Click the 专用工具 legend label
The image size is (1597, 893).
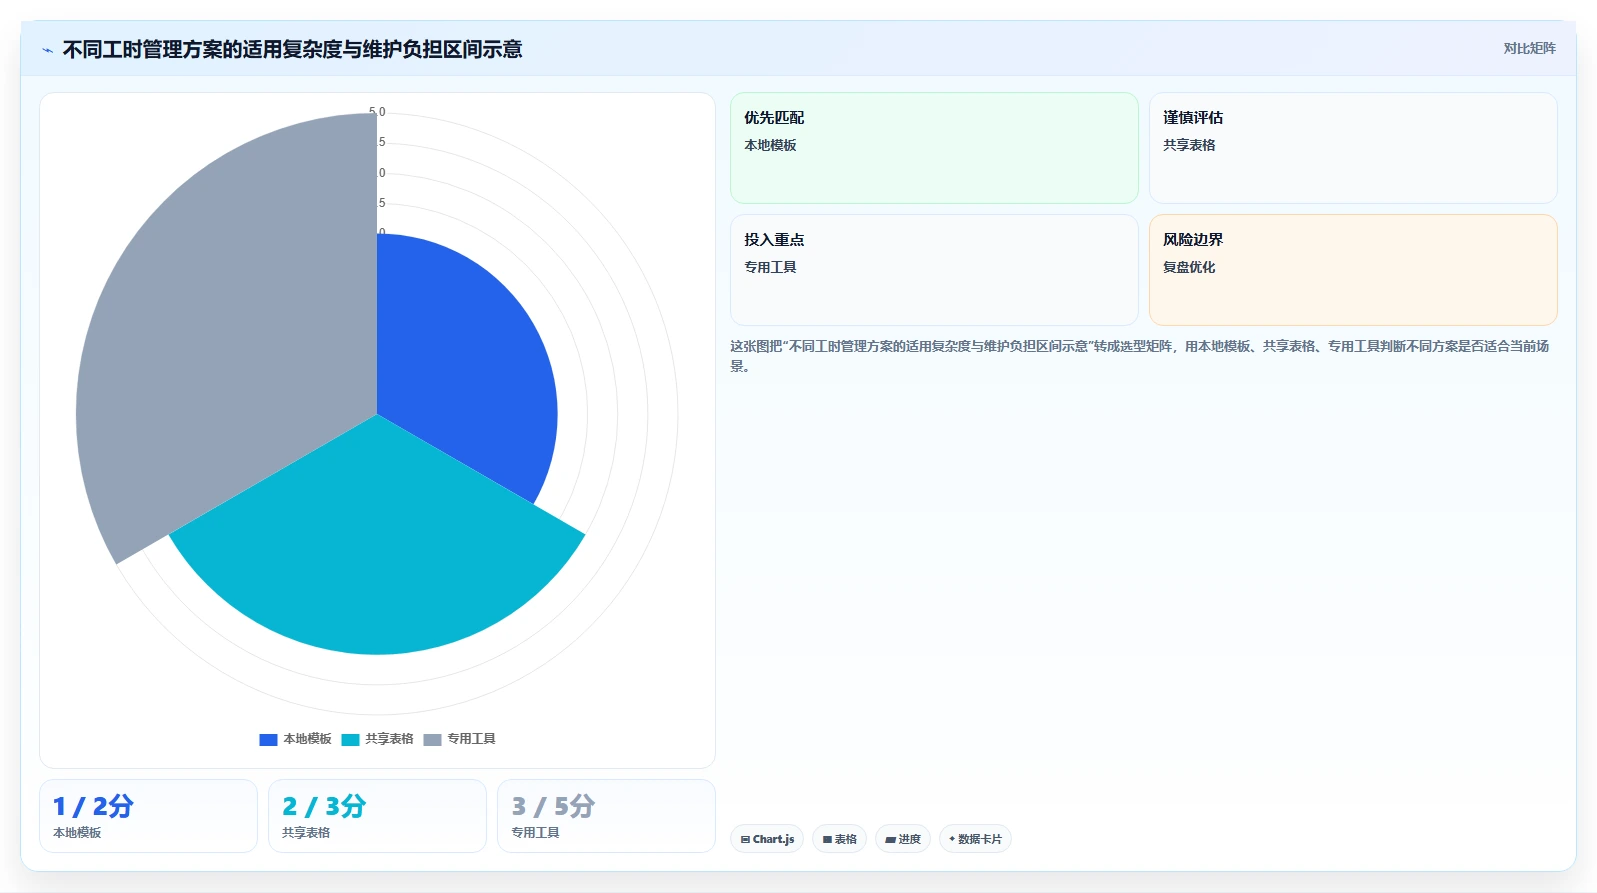471,739
